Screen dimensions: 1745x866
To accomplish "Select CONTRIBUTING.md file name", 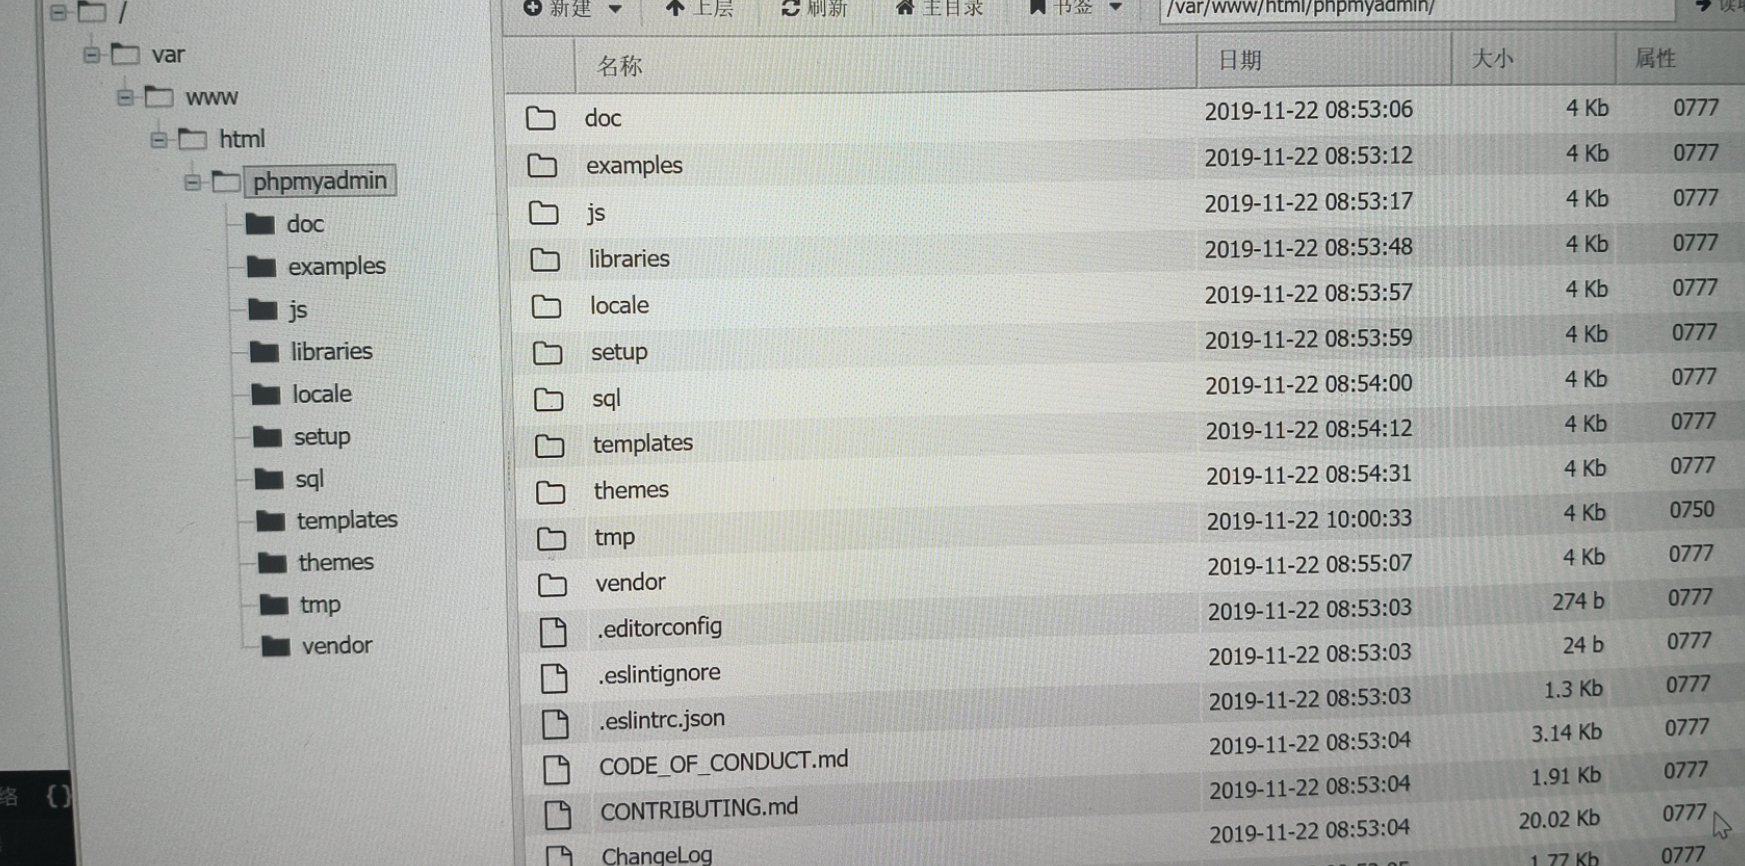I will [x=699, y=809].
